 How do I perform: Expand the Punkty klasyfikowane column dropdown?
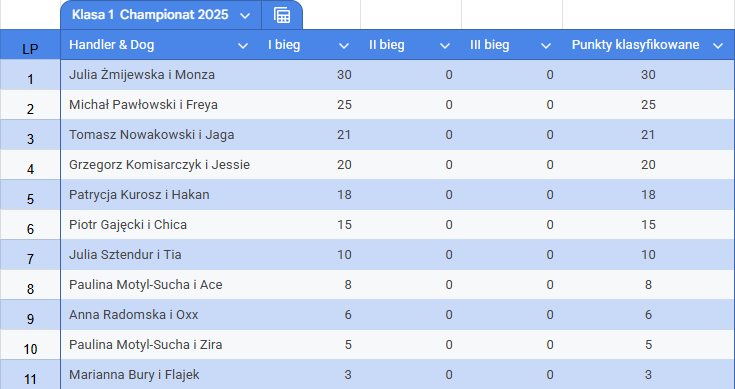[x=718, y=46]
